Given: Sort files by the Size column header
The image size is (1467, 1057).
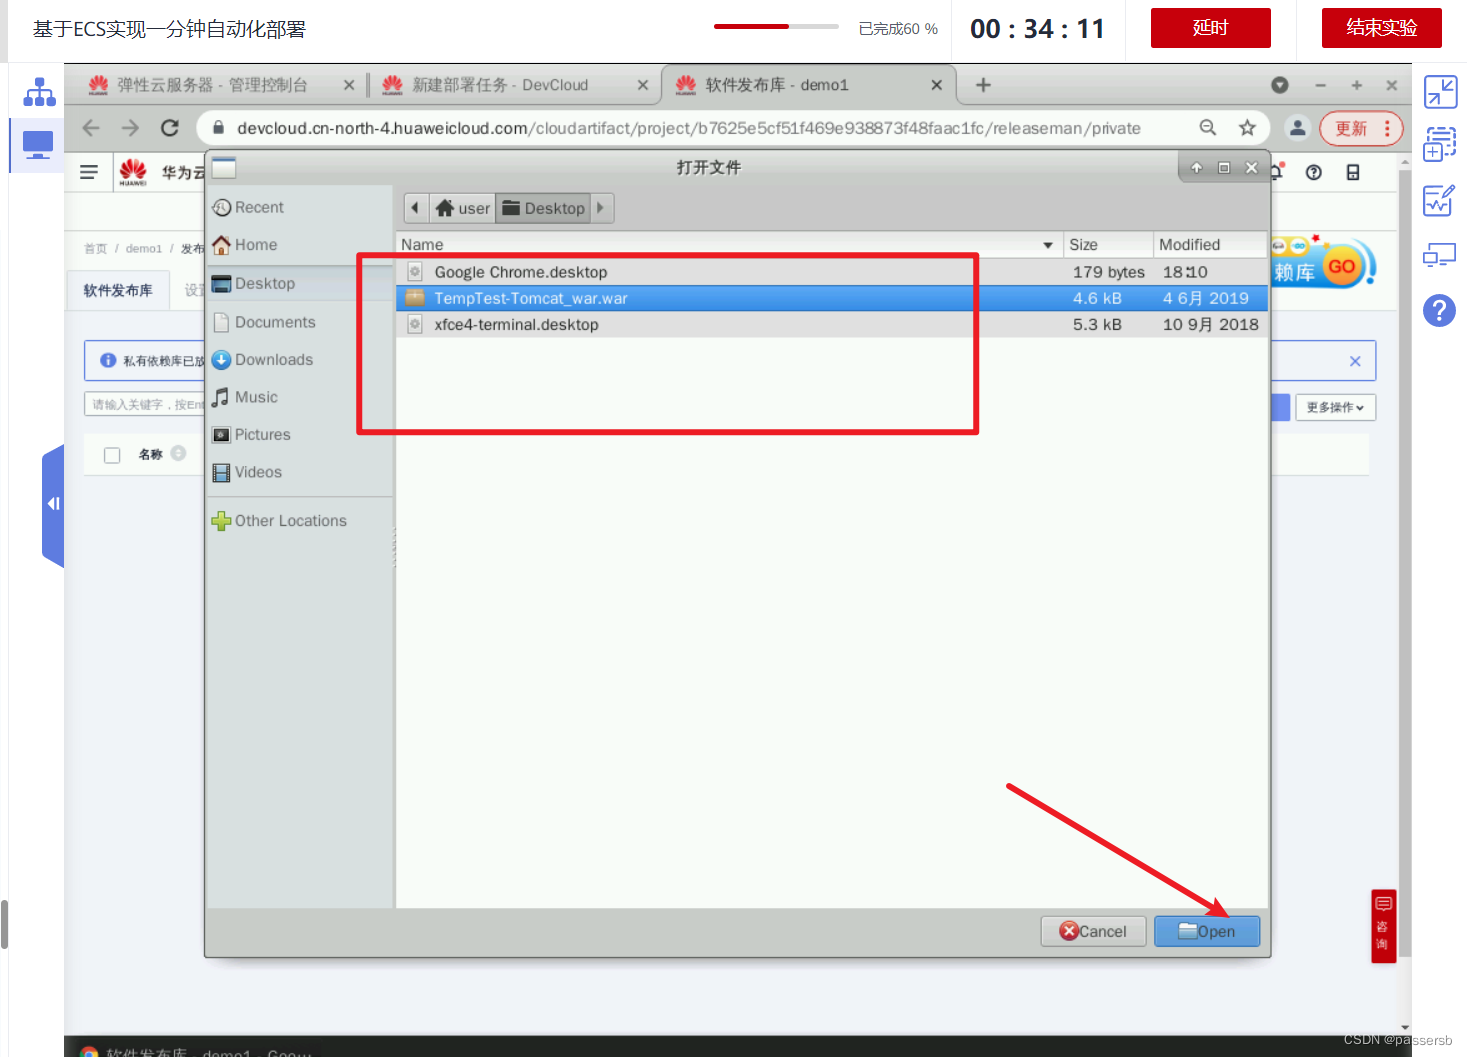Looking at the screenshot, I should (1108, 244).
